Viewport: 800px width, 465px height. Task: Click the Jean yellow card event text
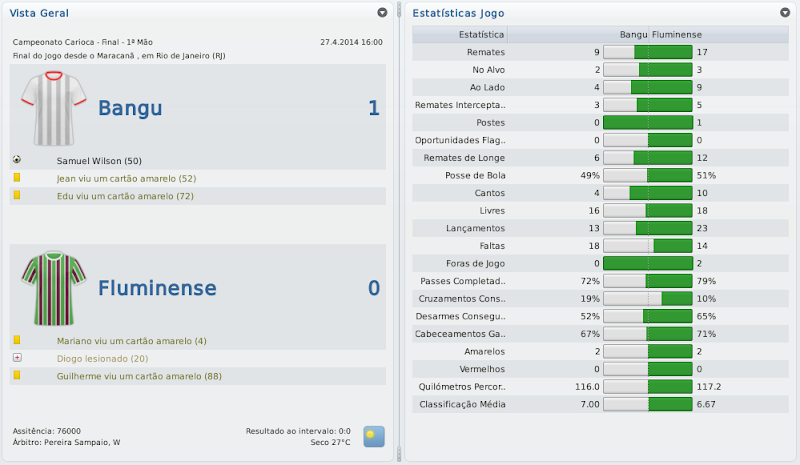(x=126, y=178)
